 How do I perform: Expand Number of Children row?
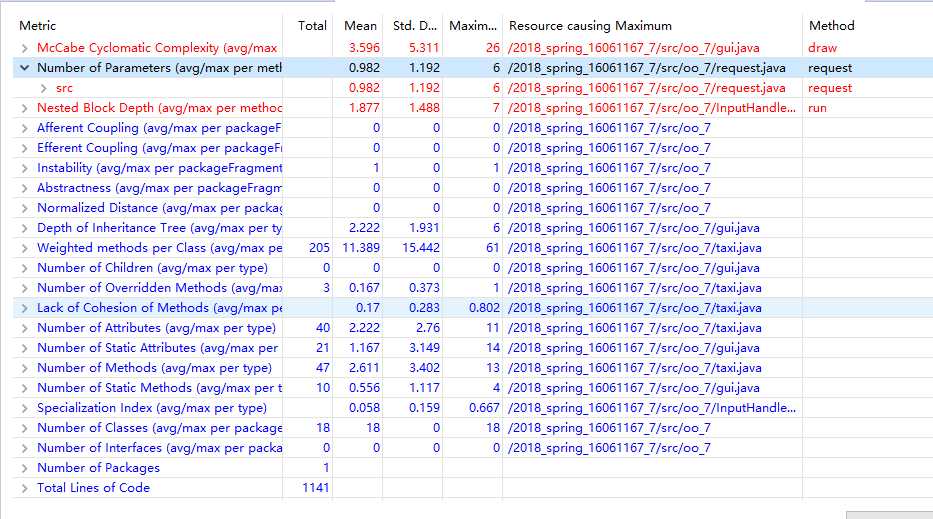pyautogui.click(x=24, y=268)
